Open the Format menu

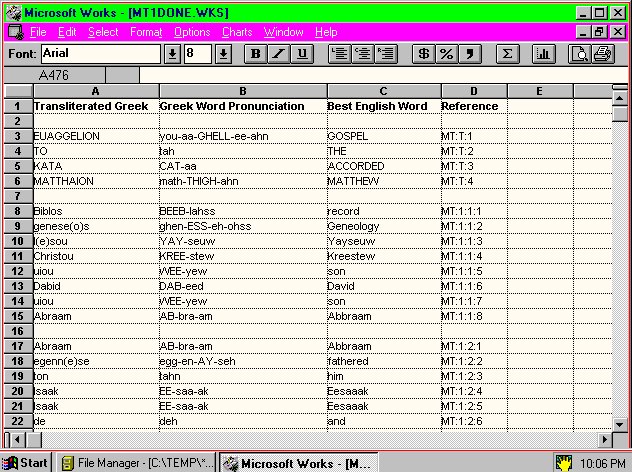click(146, 32)
